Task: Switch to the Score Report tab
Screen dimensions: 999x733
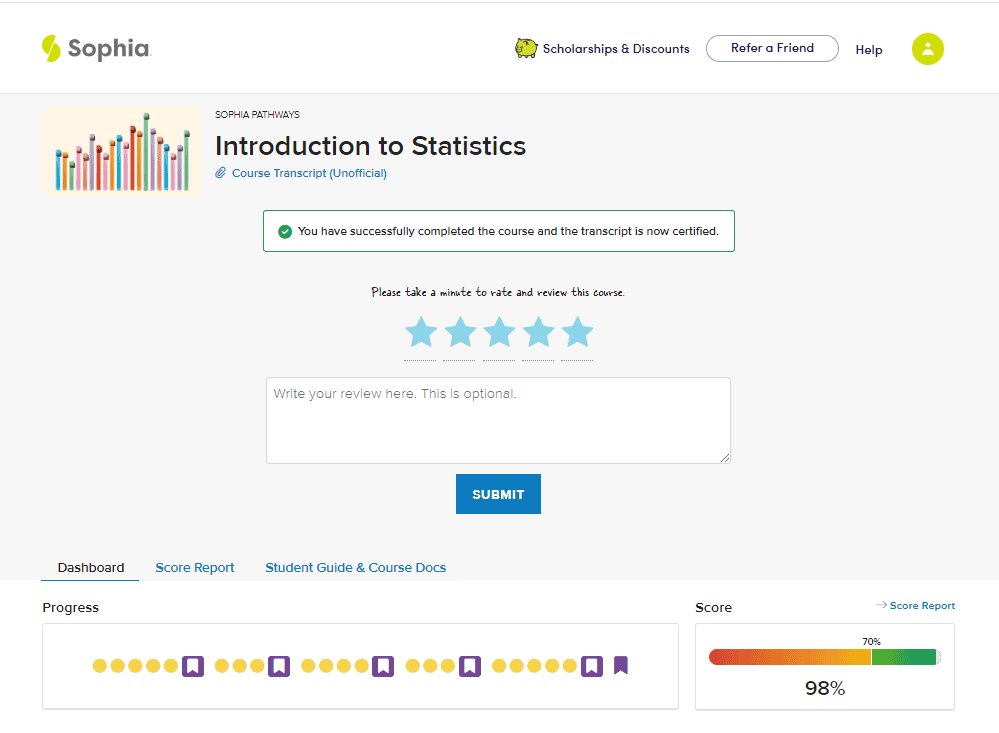Action: click(195, 567)
